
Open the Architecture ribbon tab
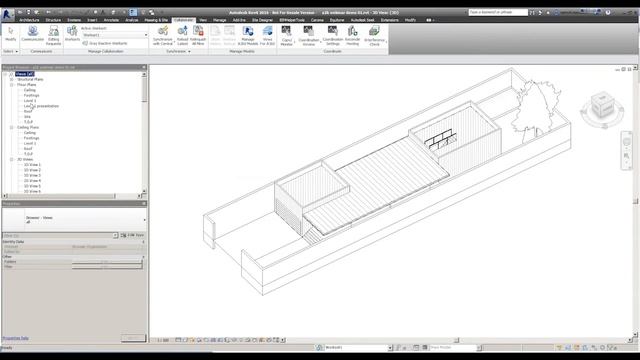coord(29,20)
